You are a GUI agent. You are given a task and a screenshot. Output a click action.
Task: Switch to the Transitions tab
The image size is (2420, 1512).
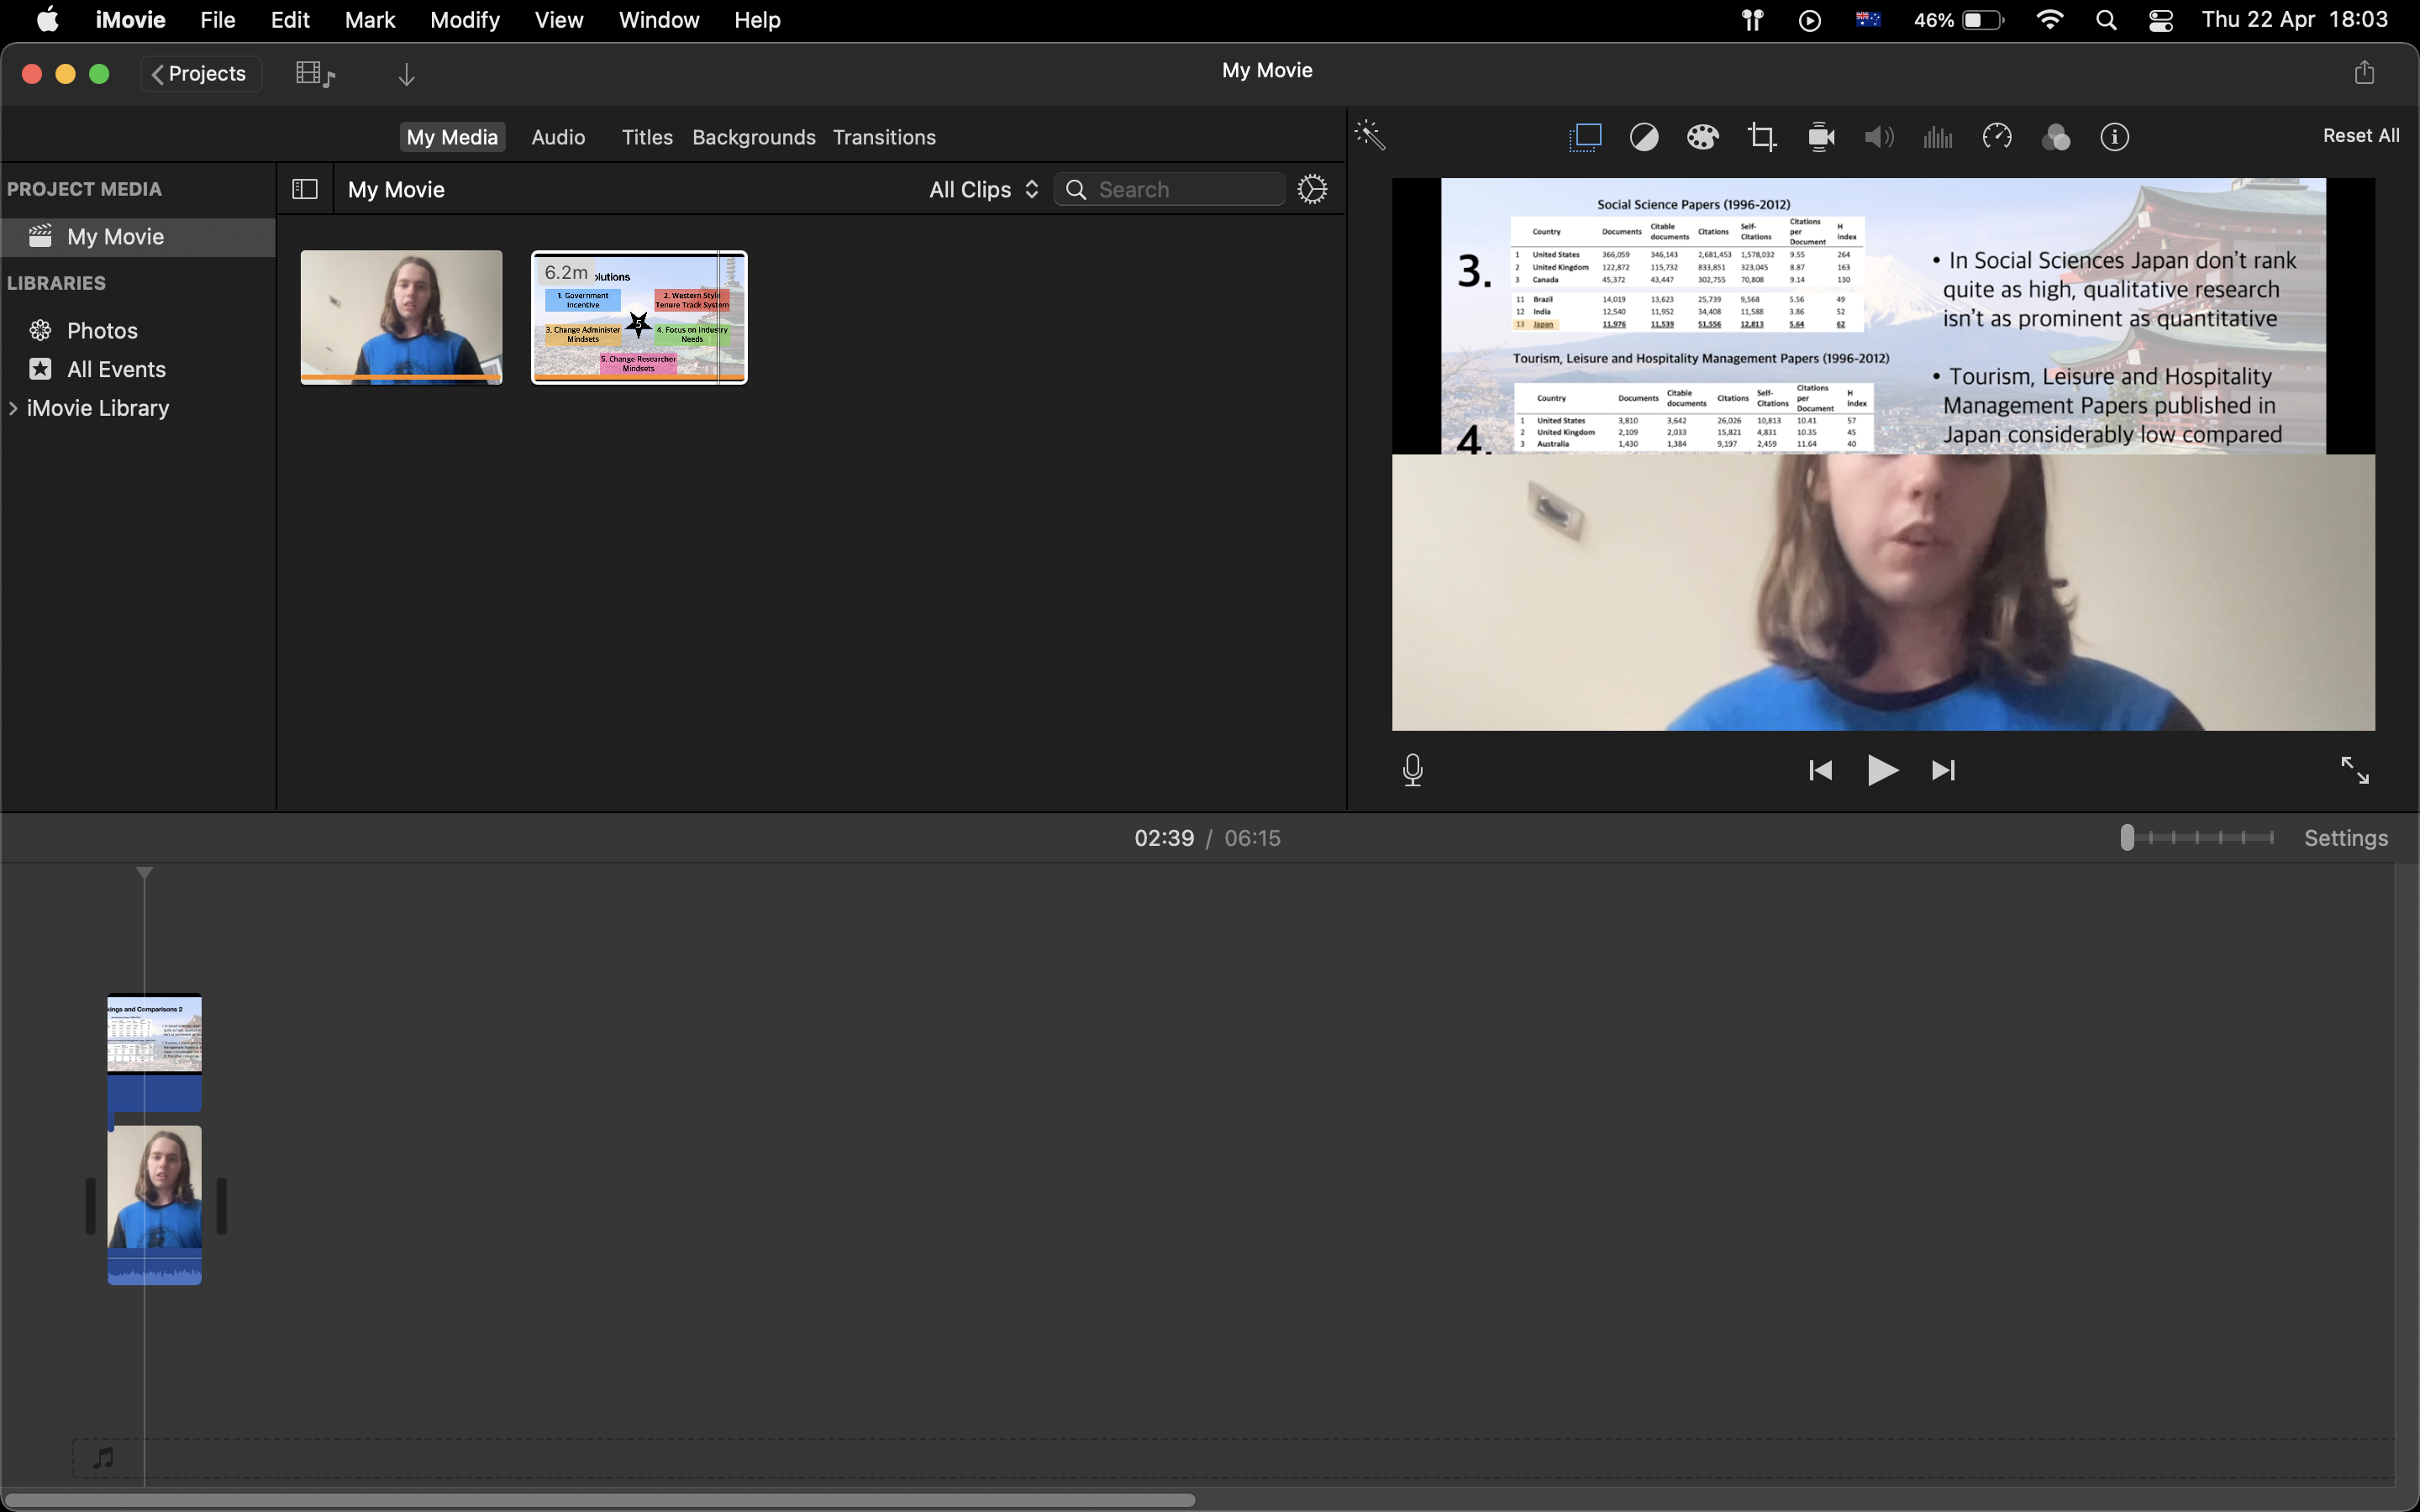click(x=884, y=137)
